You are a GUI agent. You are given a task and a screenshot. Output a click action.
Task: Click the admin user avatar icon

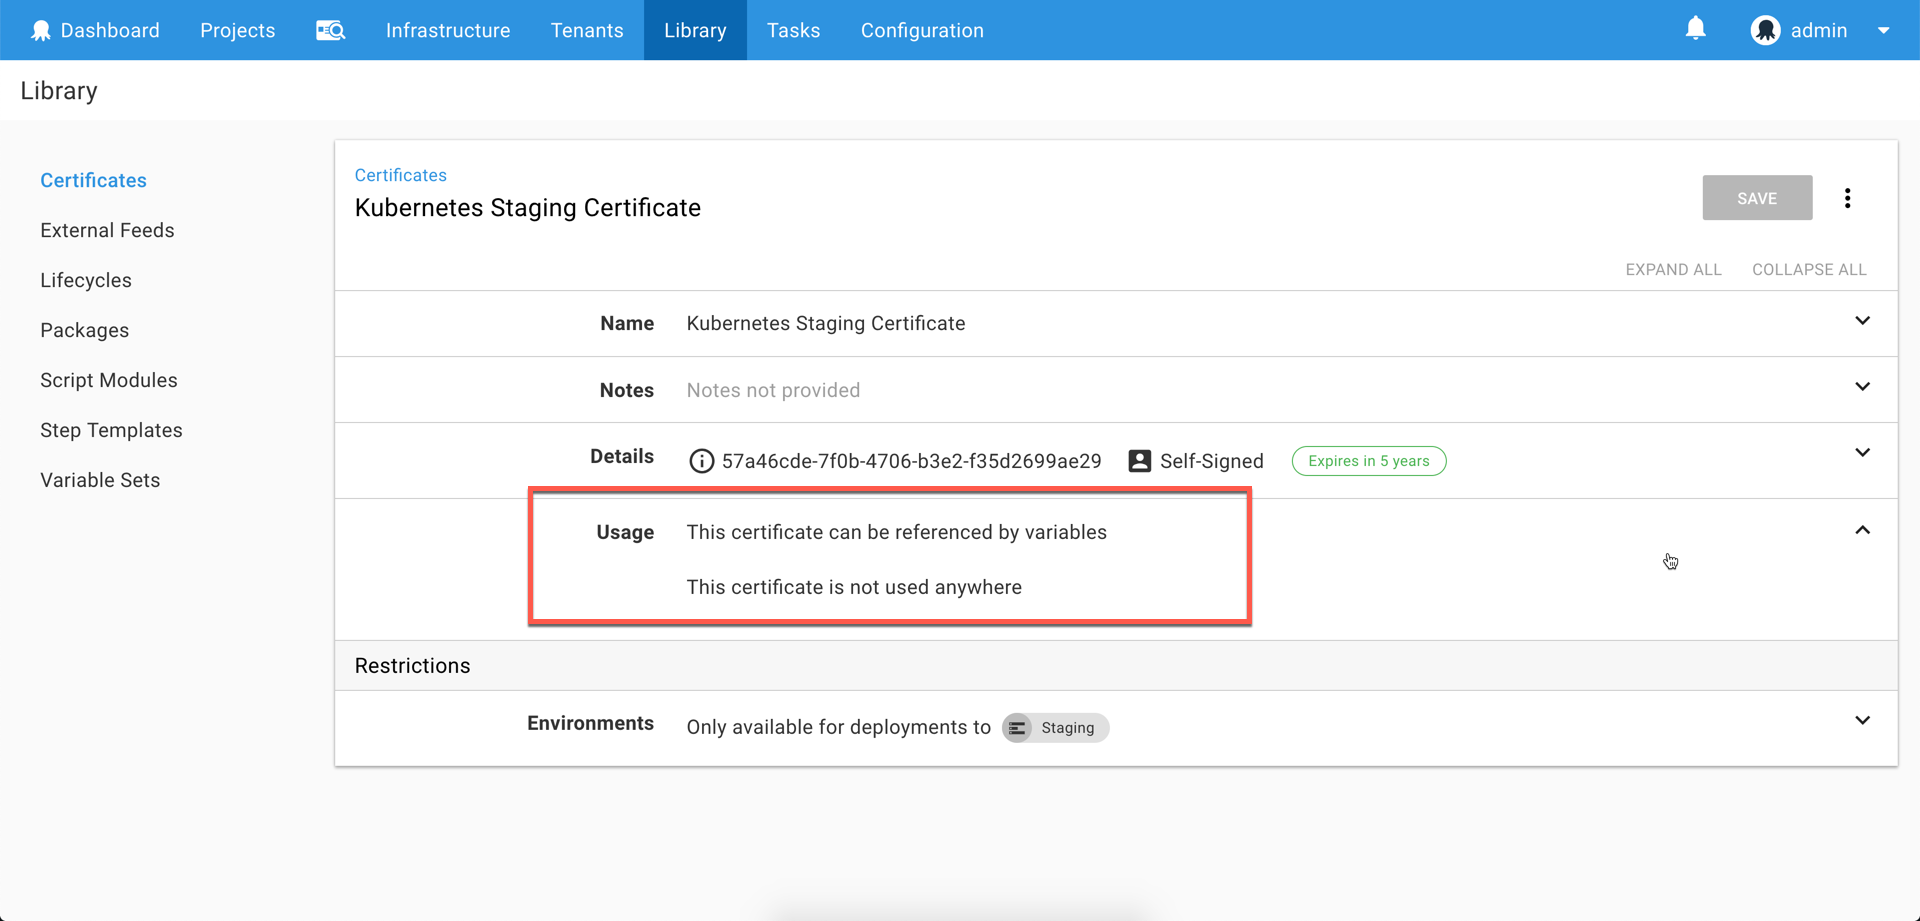tap(1765, 30)
